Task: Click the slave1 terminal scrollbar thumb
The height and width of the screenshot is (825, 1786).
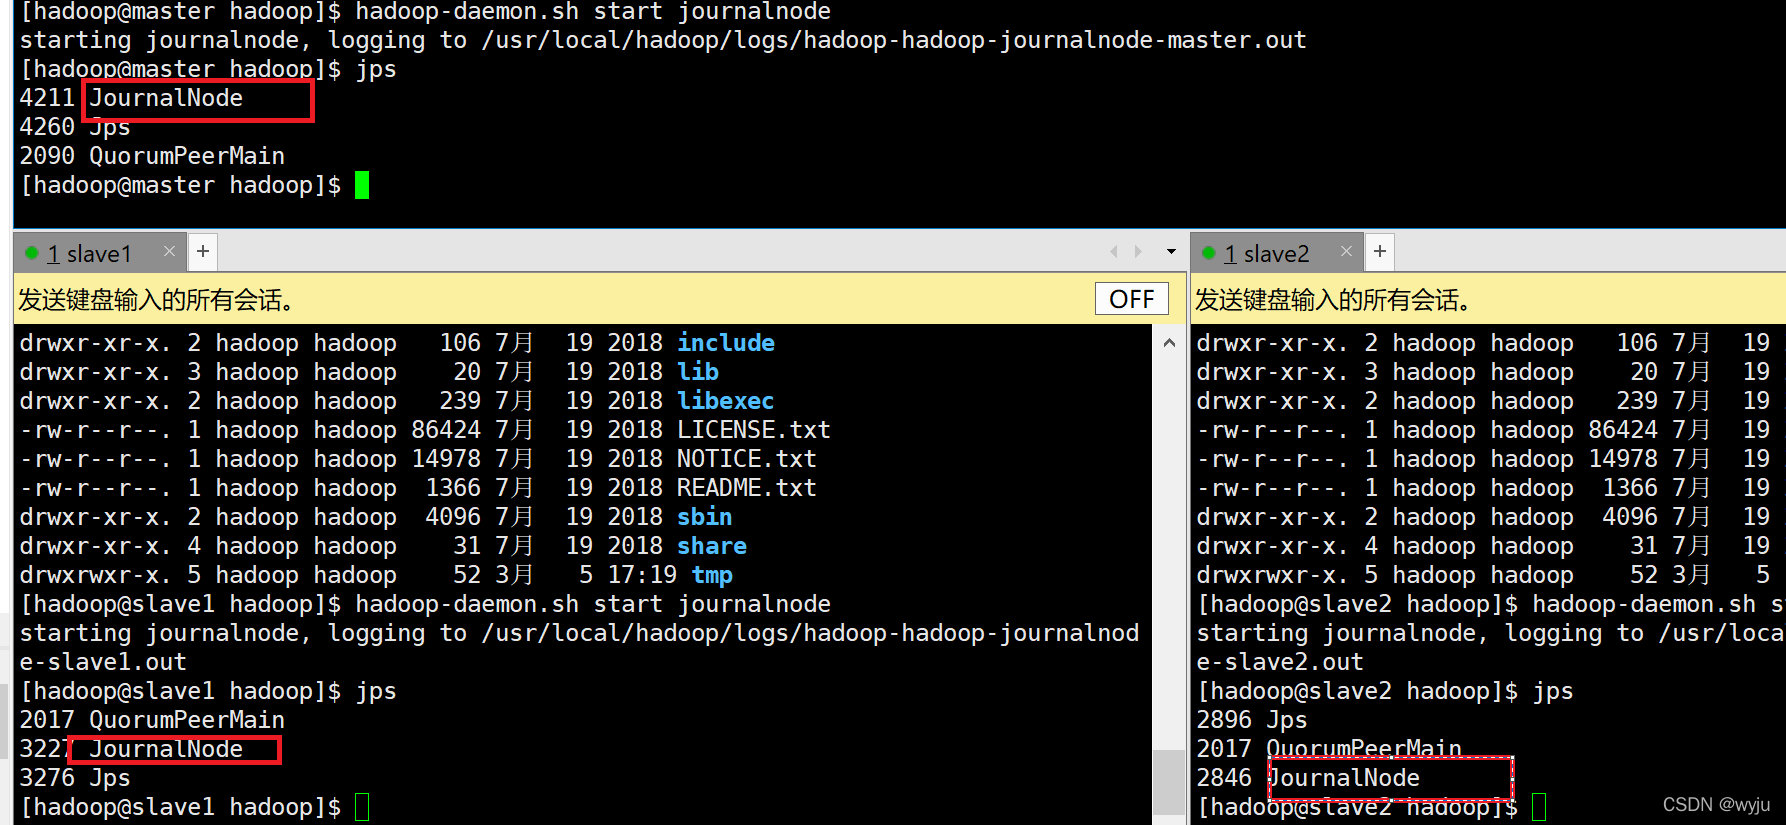Action: click(x=1169, y=782)
